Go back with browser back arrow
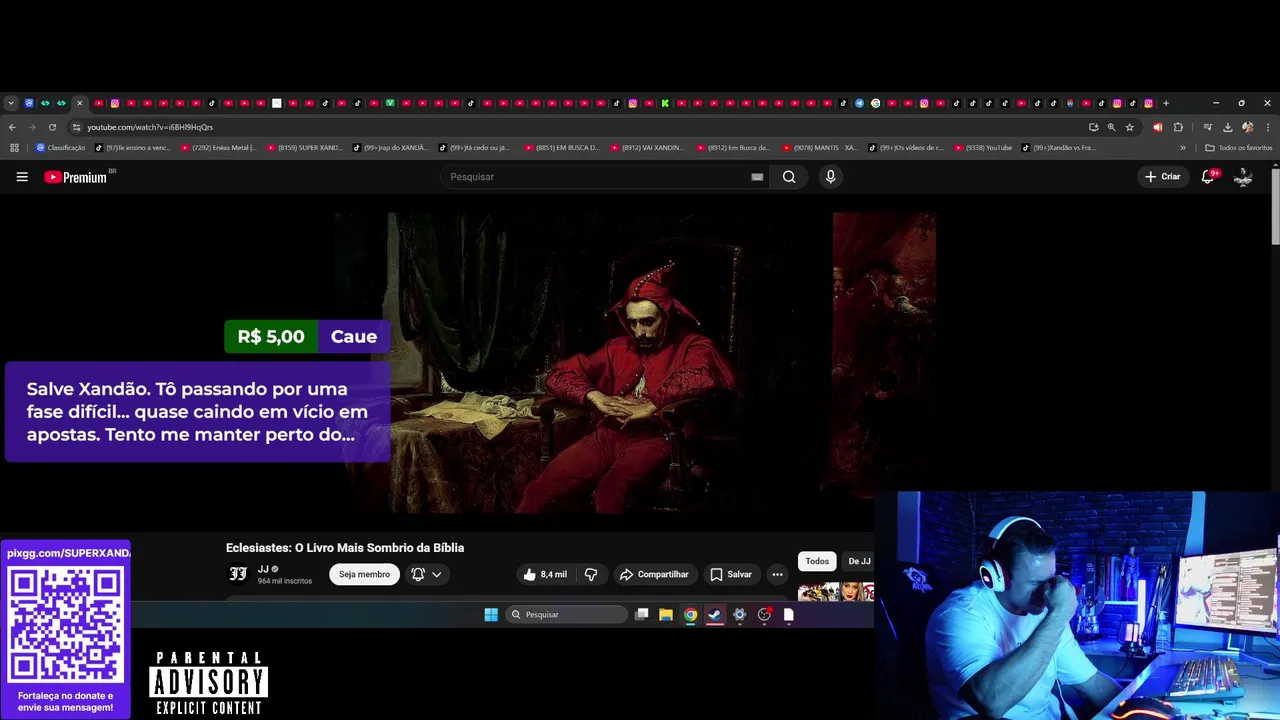Image resolution: width=1280 pixels, height=720 pixels. click(x=12, y=127)
